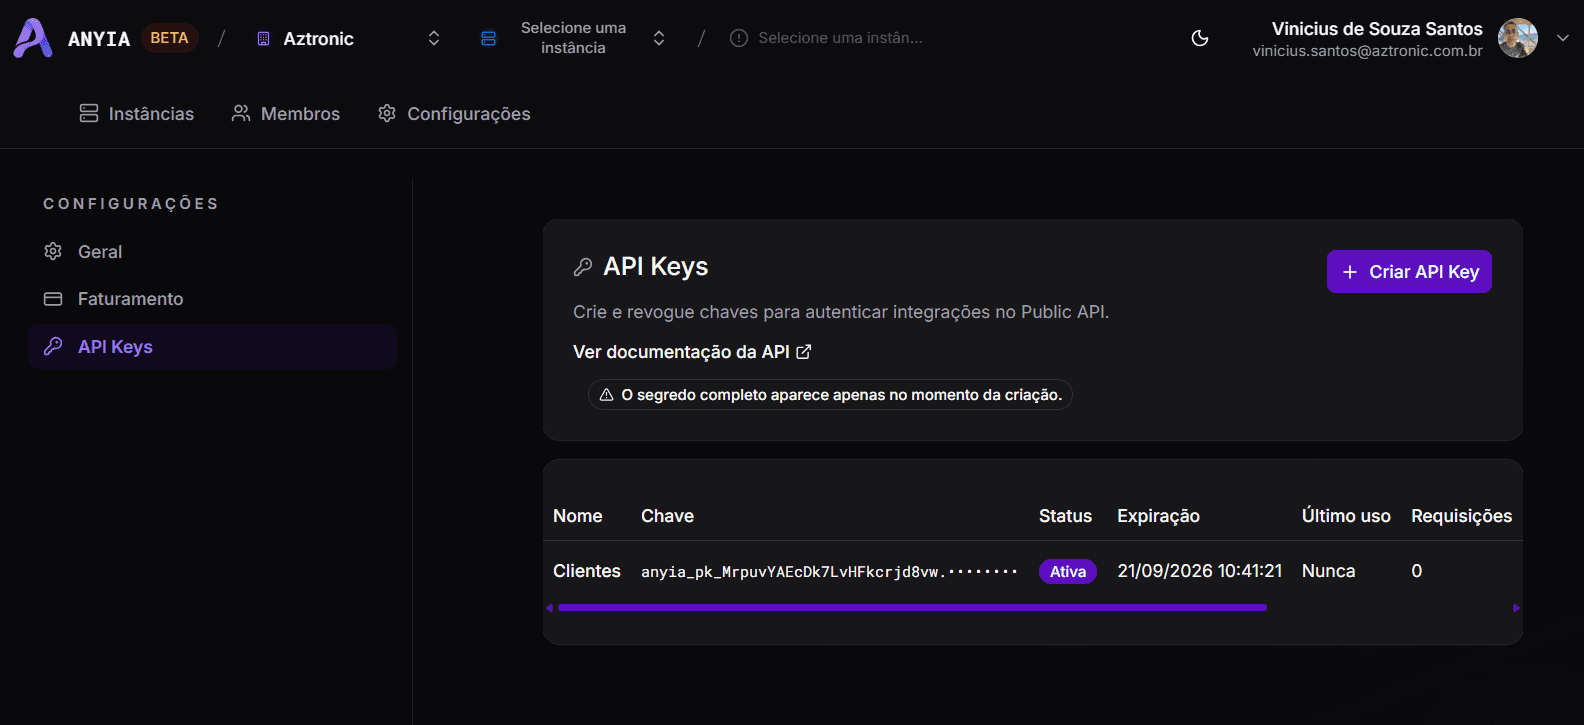The height and width of the screenshot is (725, 1584).
Task: Click the credit card icon beside Faturamento
Action: (53, 299)
